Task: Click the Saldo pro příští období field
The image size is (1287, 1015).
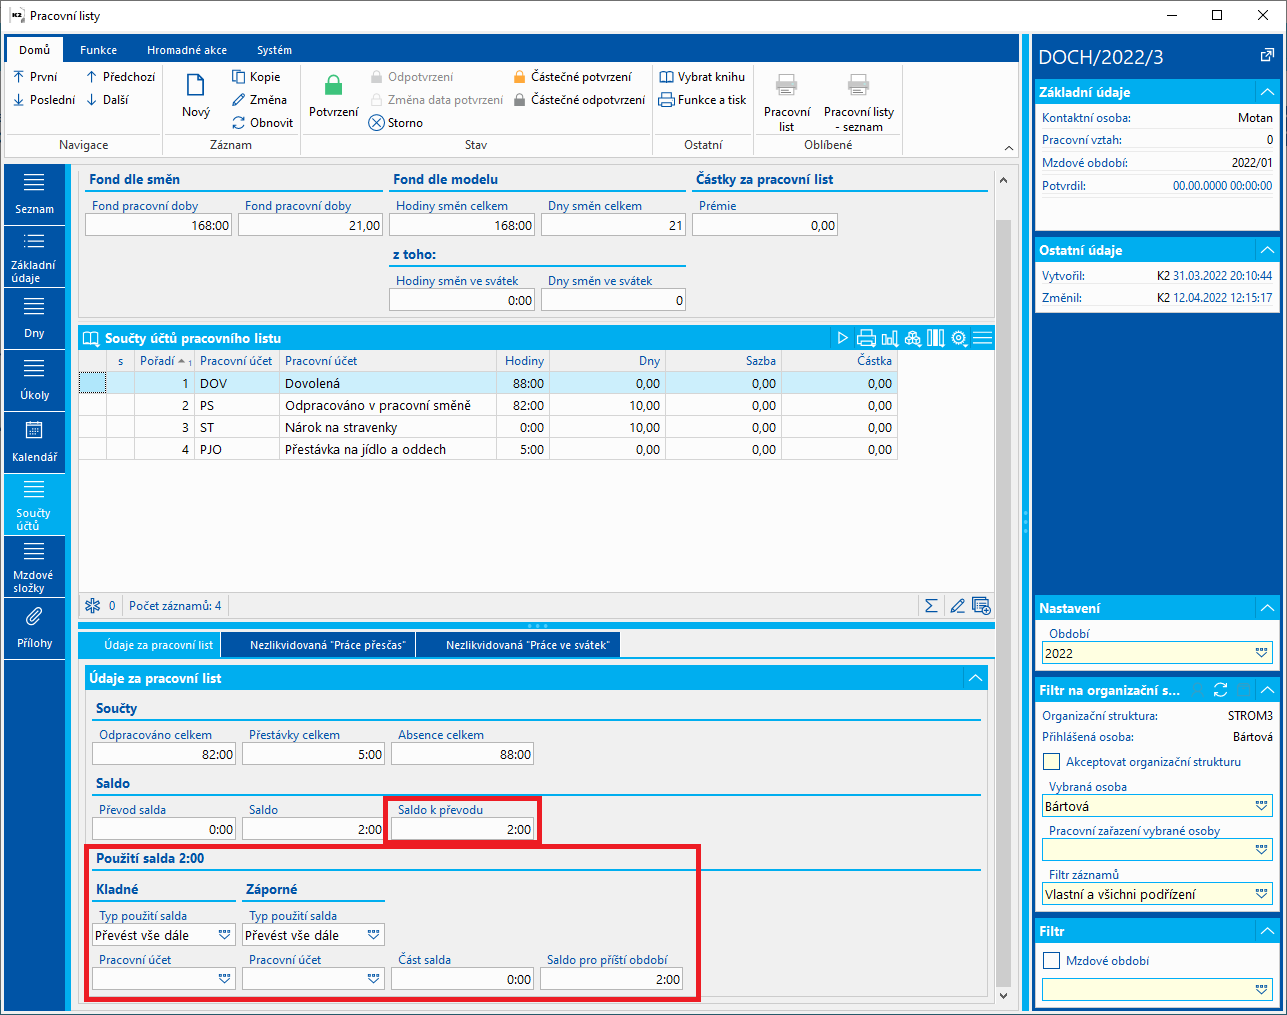Action: click(611, 980)
